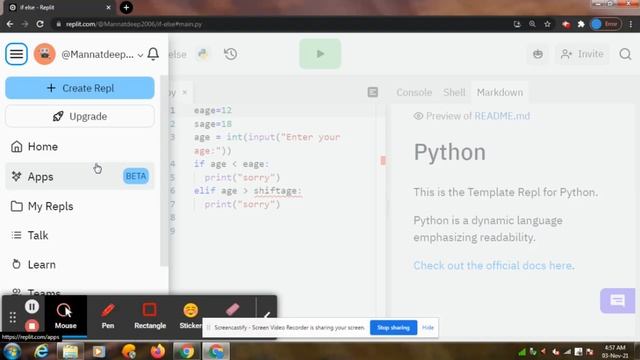Click the error marker in editor scrollbar
Viewport: 640px width, 360px height.
click(383, 160)
